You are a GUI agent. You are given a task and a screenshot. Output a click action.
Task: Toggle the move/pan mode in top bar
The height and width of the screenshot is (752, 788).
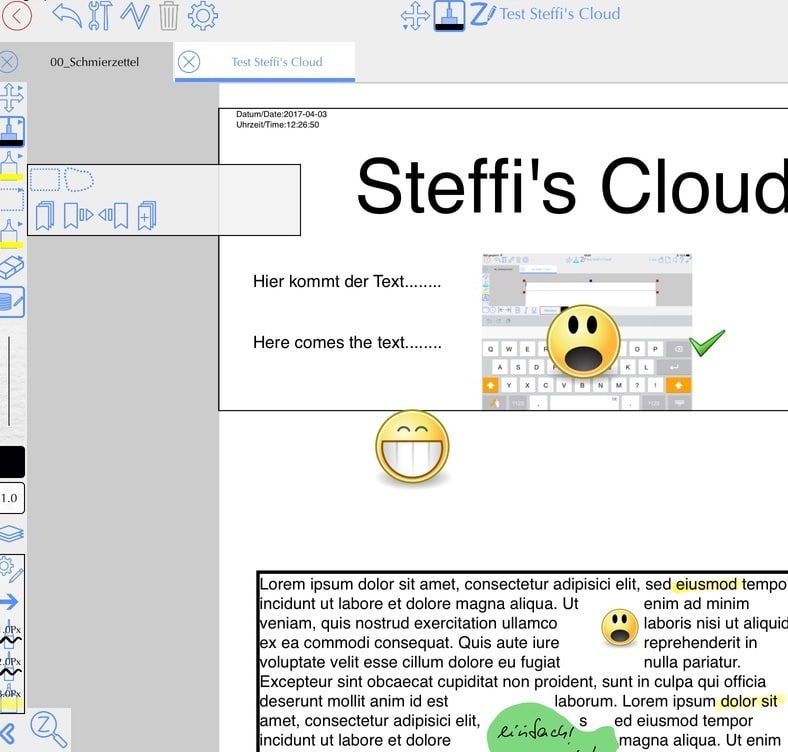415,15
